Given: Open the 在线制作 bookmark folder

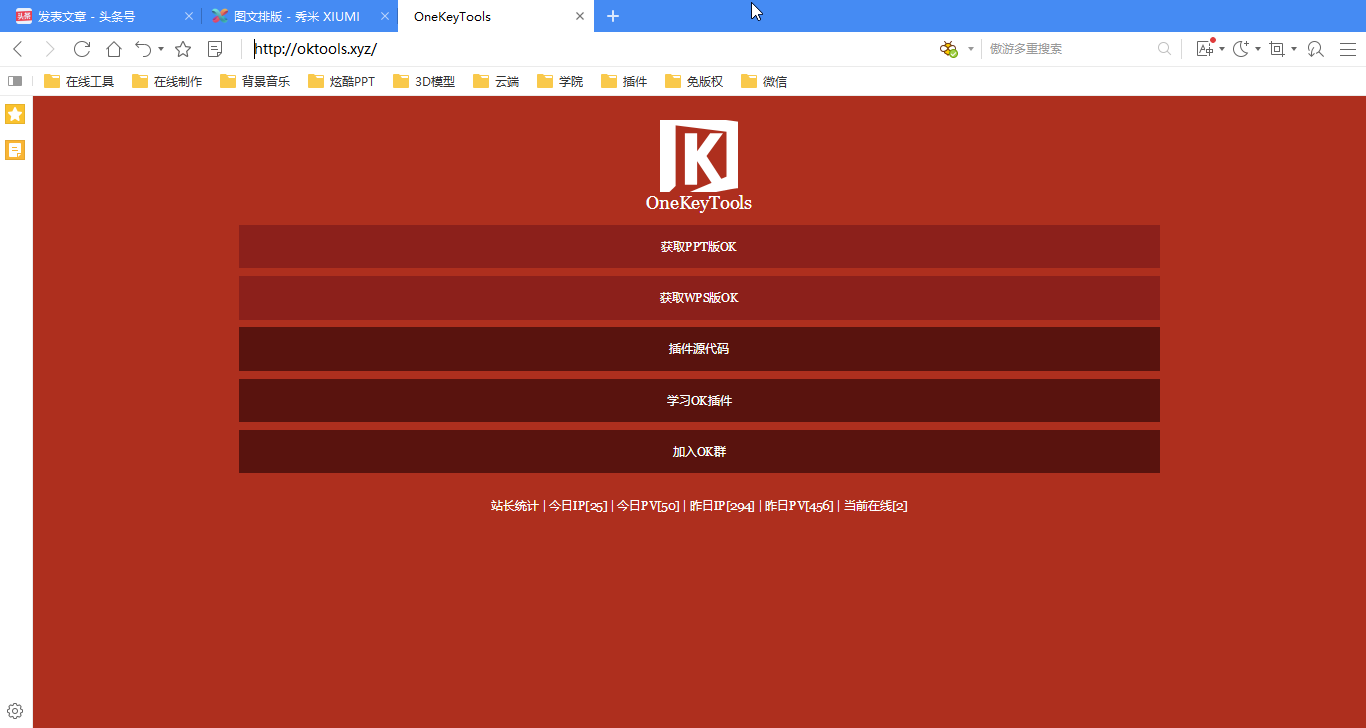Looking at the screenshot, I should pos(167,81).
